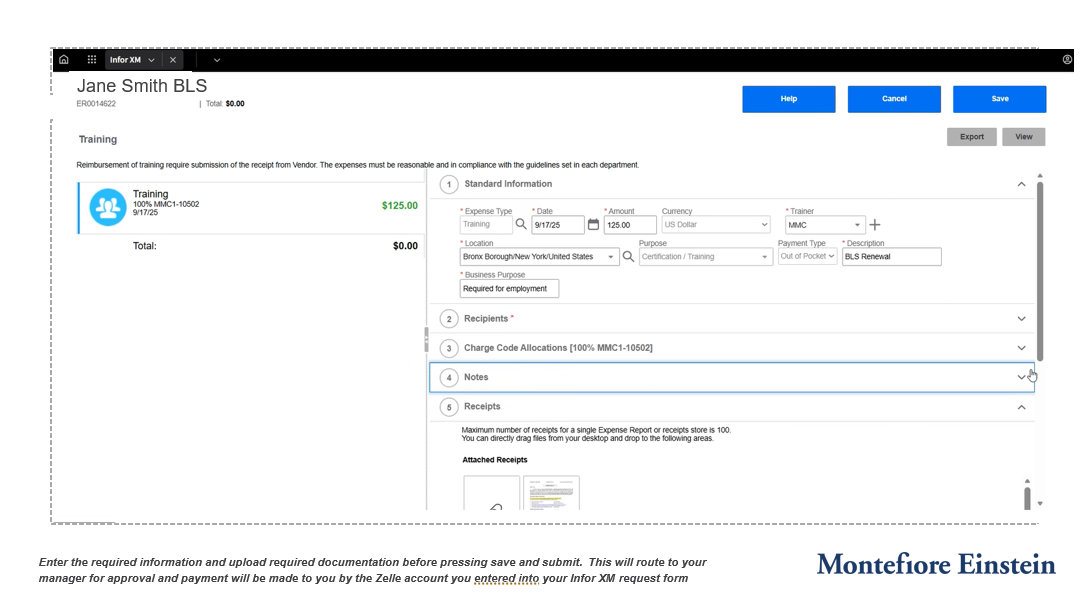Save the expense report
This screenshot has height=607, width=1087.
click(x=1000, y=99)
